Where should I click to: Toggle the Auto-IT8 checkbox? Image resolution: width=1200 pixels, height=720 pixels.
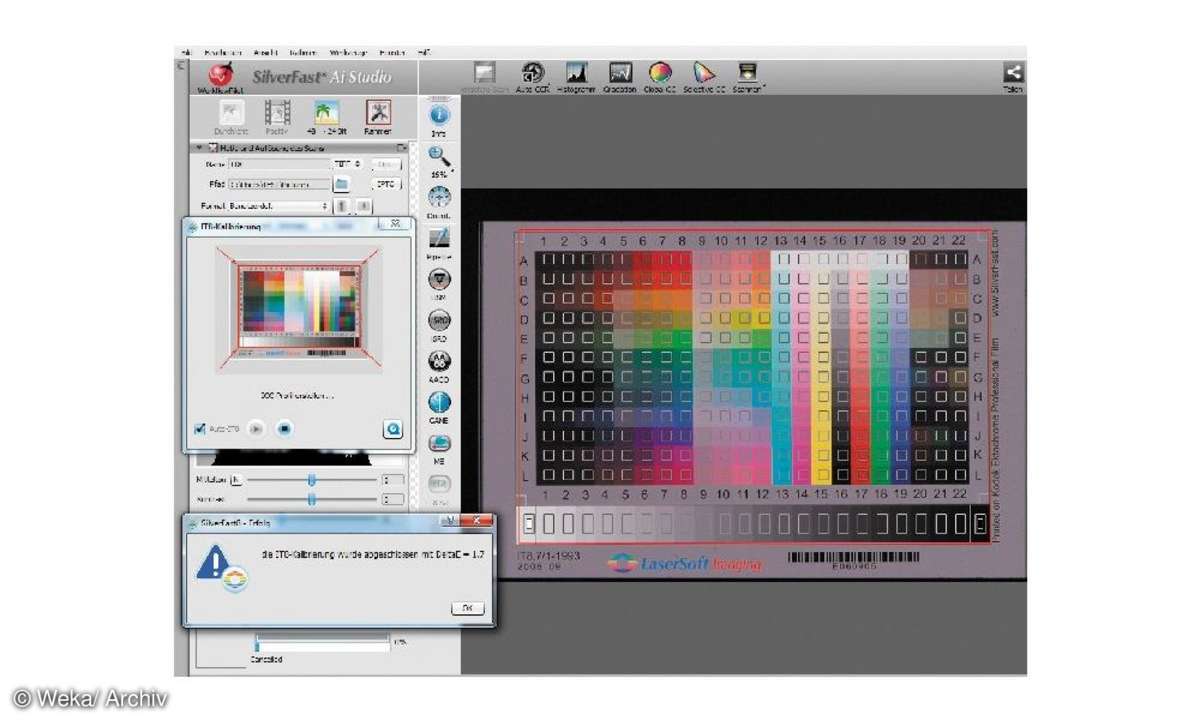pyautogui.click(x=200, y=429)
